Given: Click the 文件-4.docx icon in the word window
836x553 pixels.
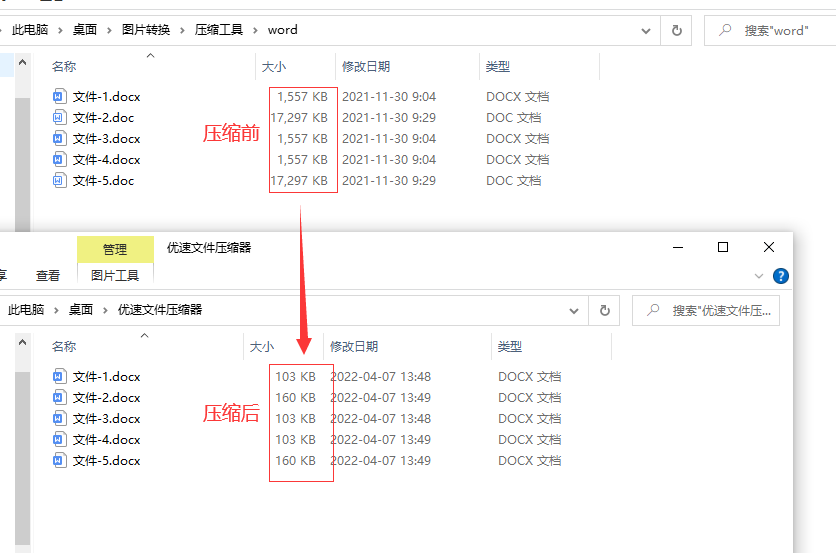Looking at the screenshot, I should [x=59, y=159].
